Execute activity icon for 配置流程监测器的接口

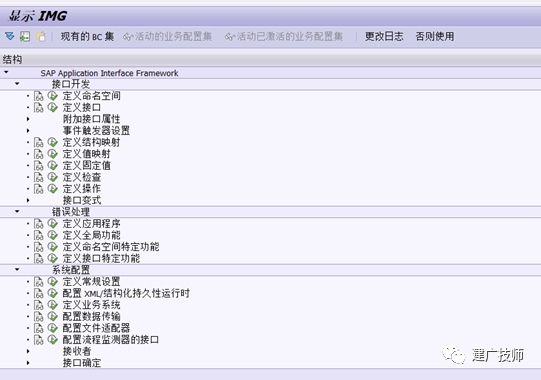tap(52, 340)
